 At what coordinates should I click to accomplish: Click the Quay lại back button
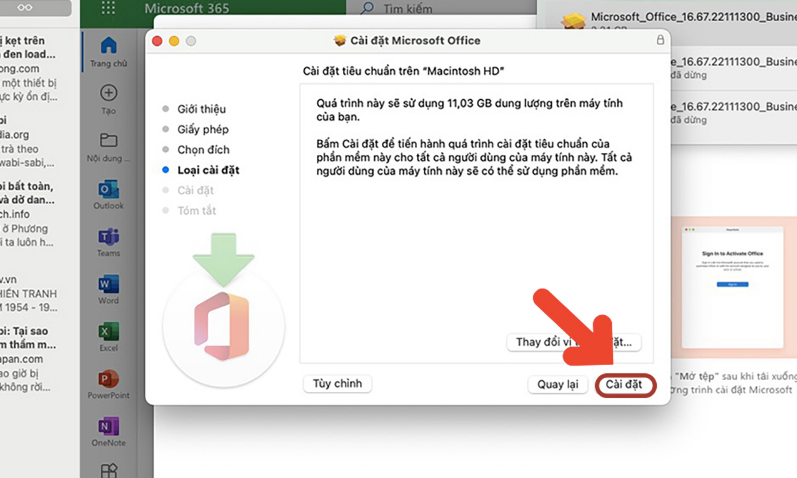click(x=558, y=384)
